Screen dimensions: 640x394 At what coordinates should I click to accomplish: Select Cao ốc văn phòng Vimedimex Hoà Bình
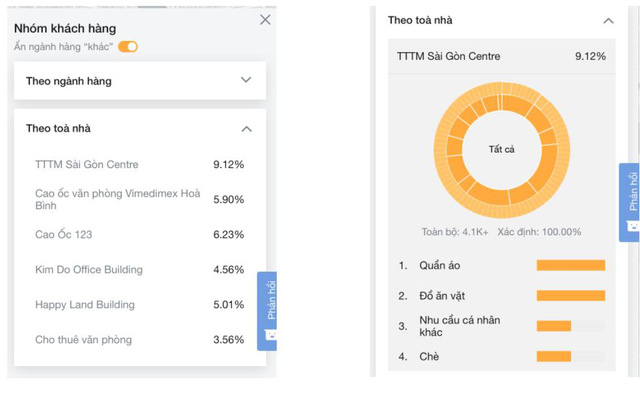pos(140,199)
